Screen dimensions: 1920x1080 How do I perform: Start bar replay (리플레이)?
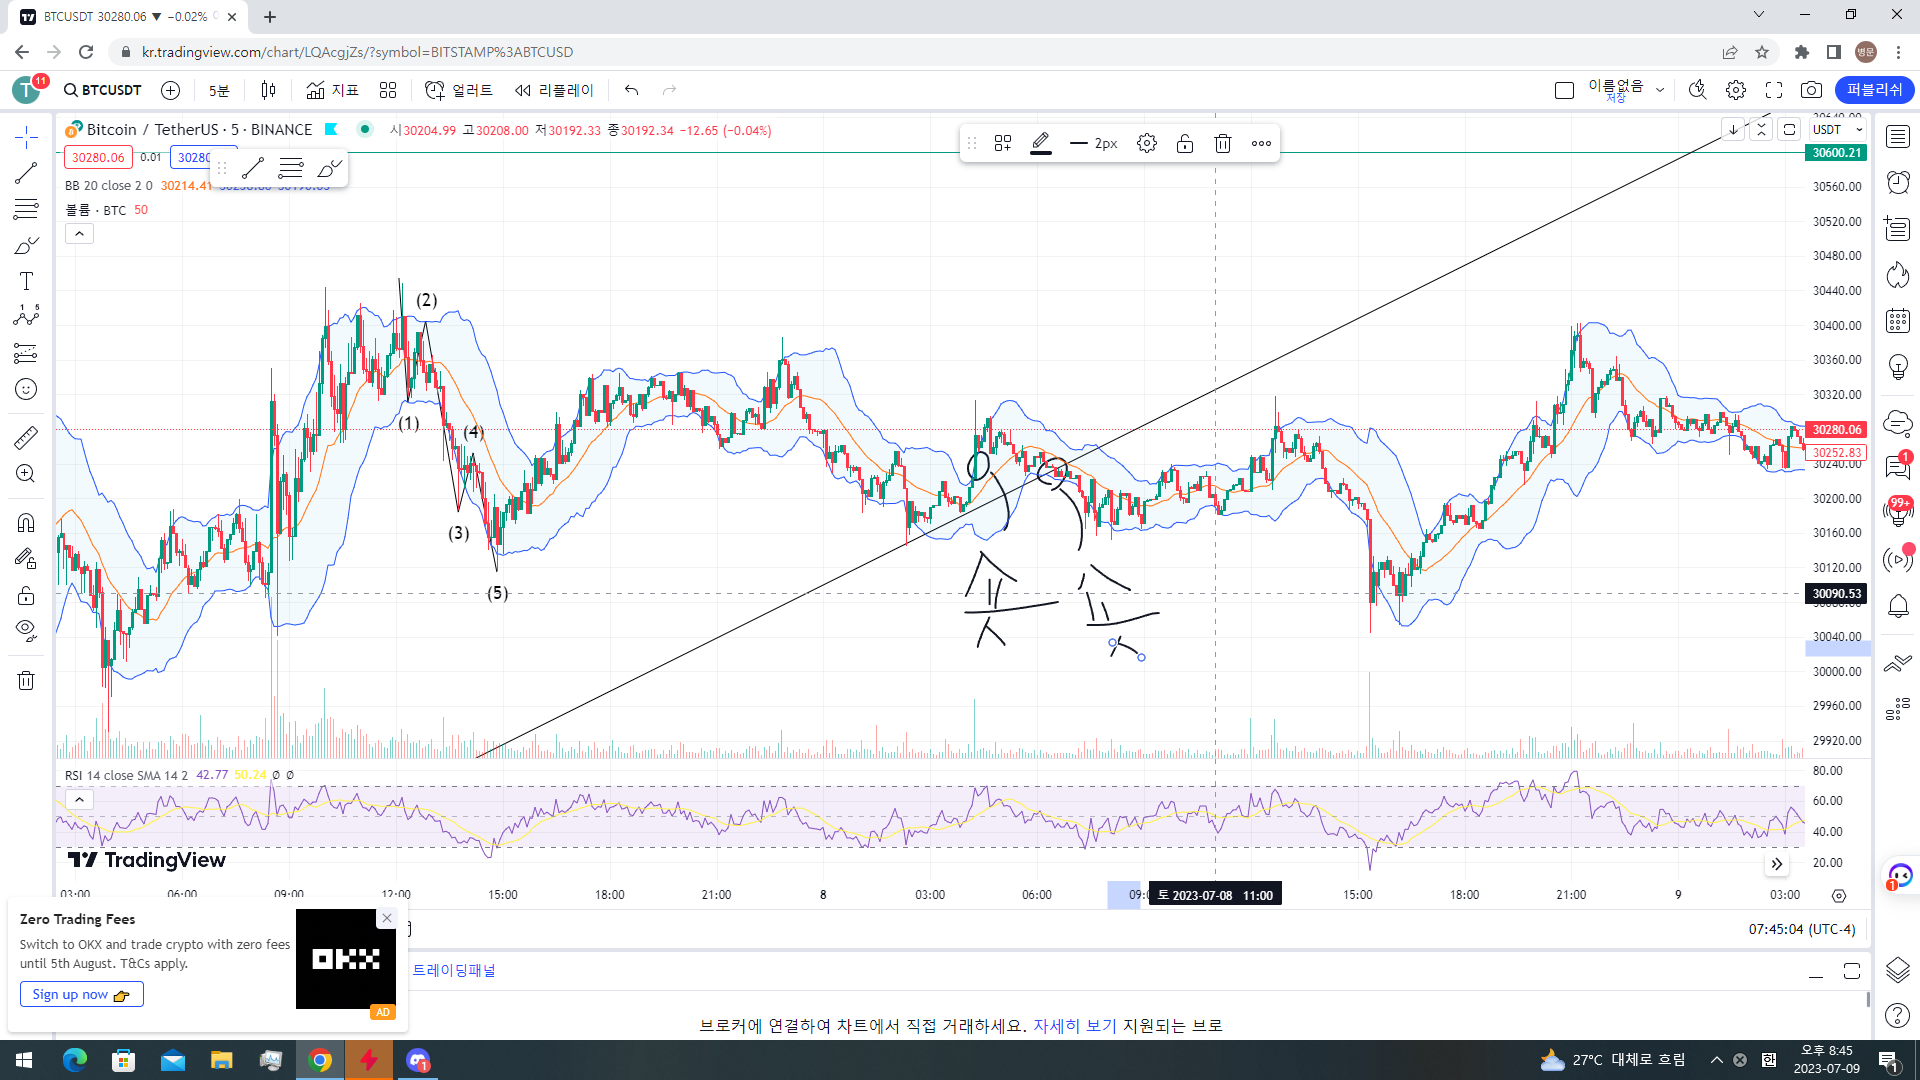(554, 90)
